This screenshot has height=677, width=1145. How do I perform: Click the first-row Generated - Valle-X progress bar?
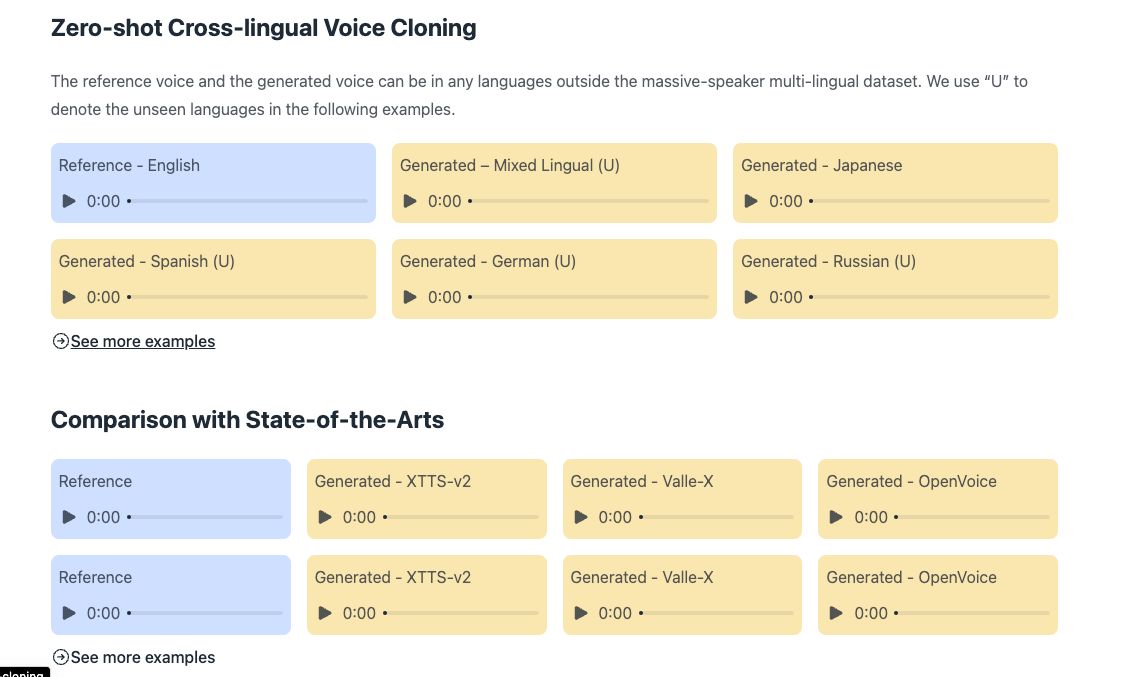click(717, 517)
